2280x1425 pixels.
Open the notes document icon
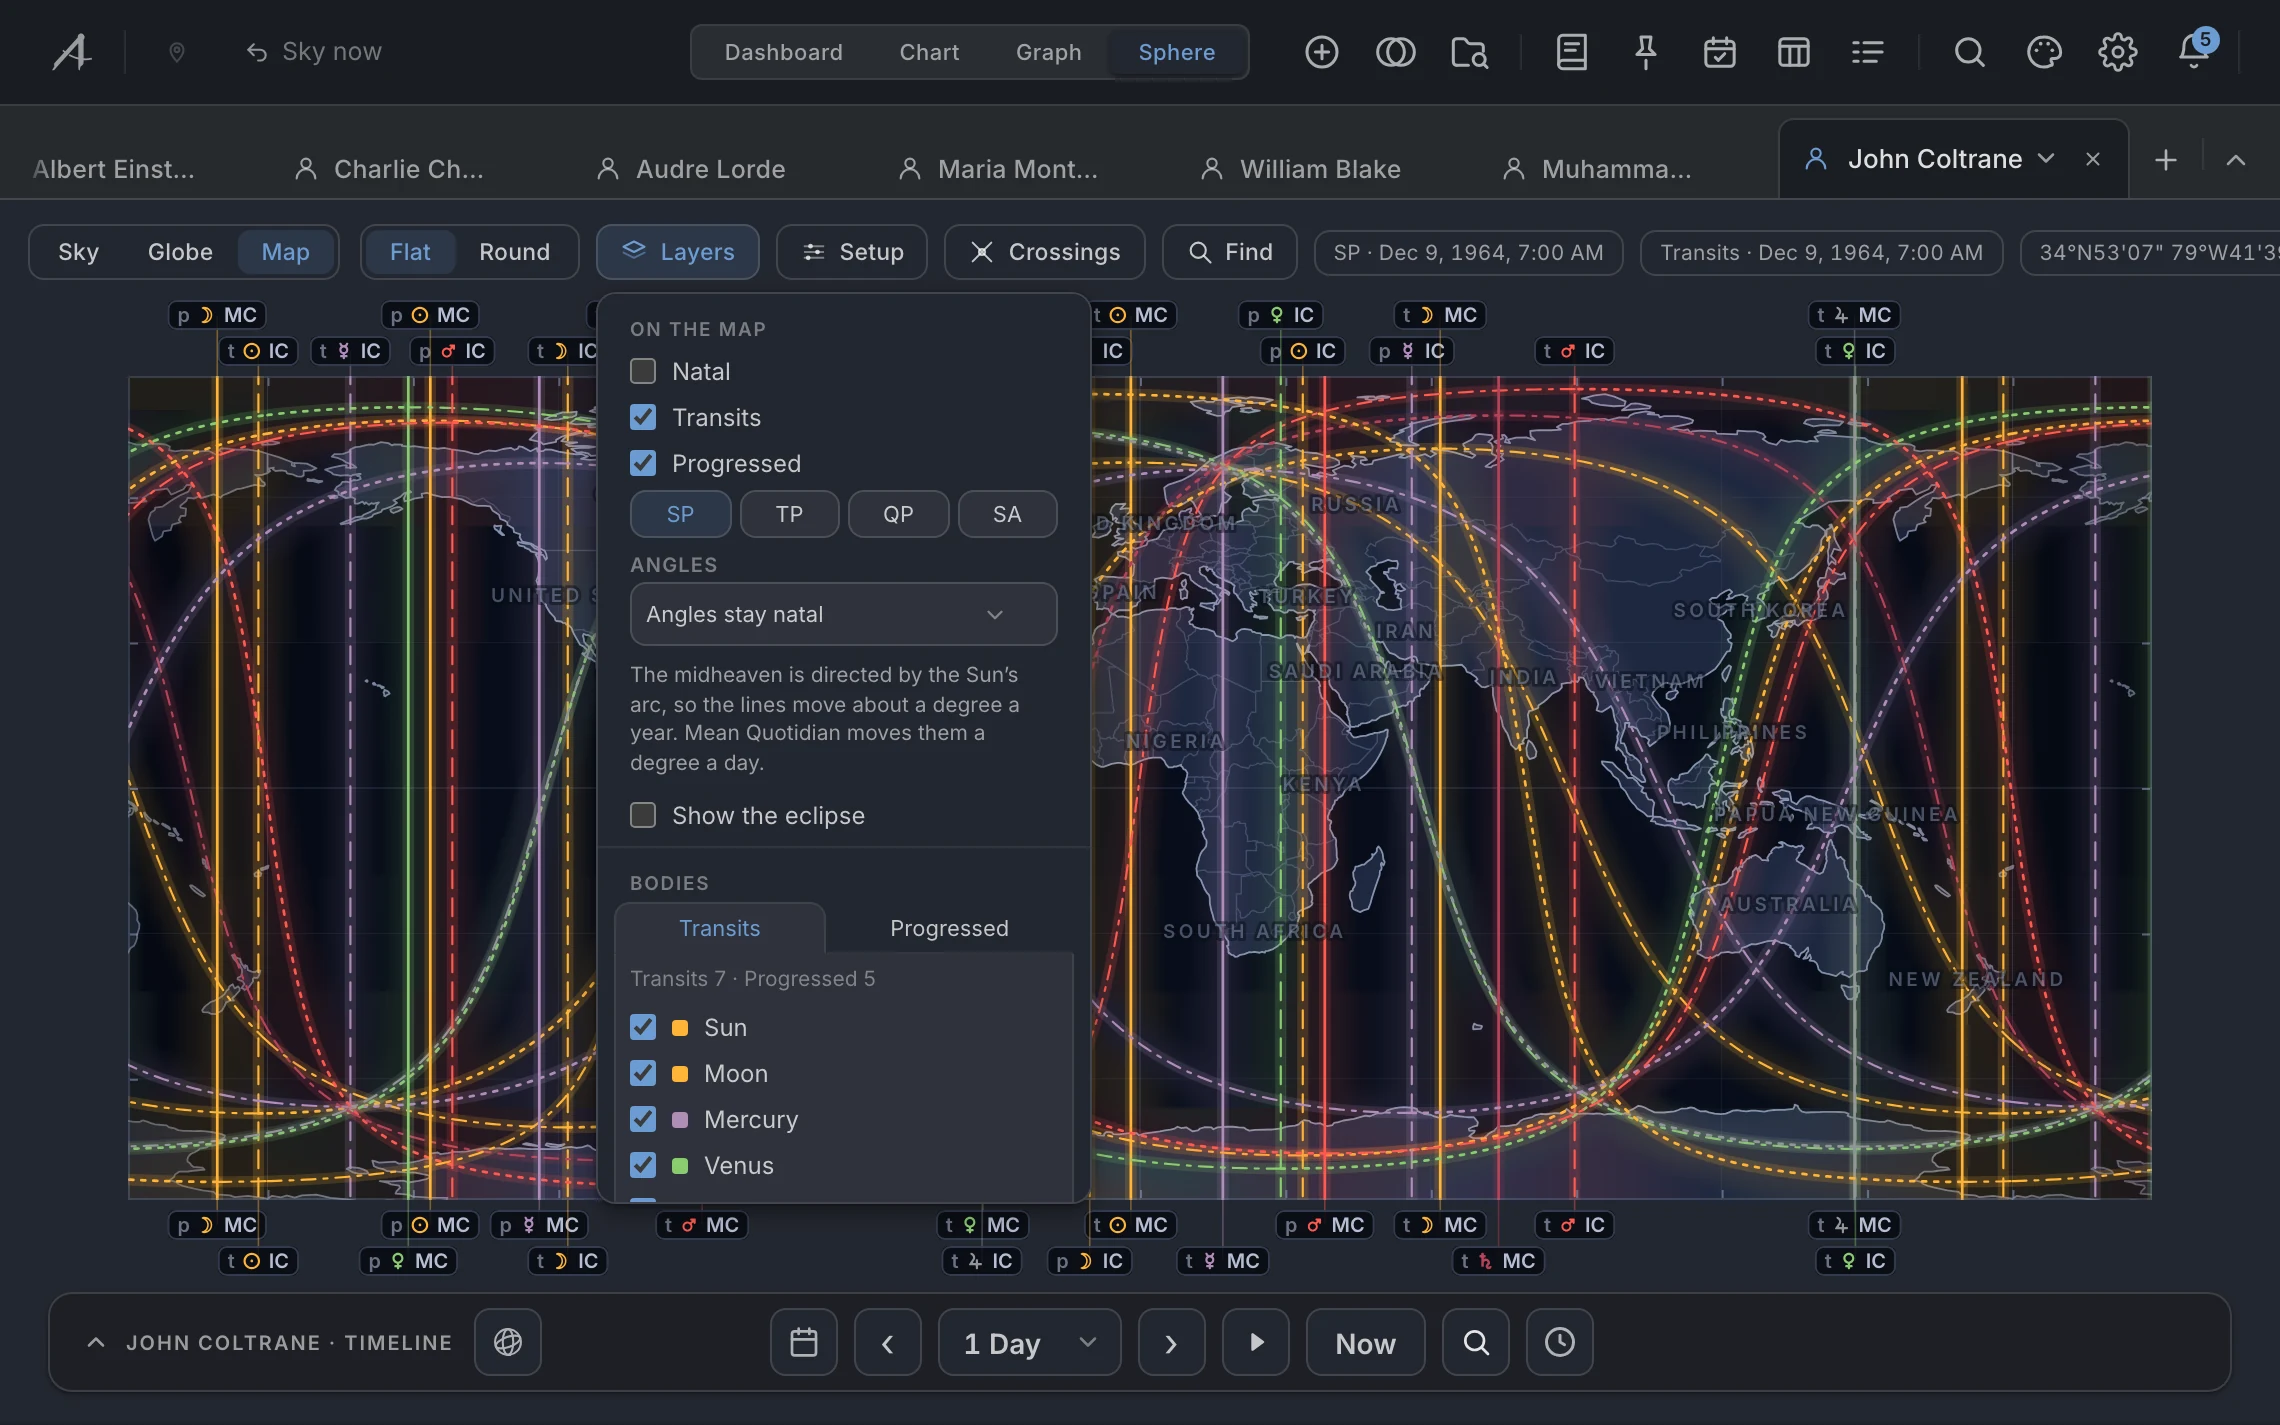click(x=1571, y=52)
